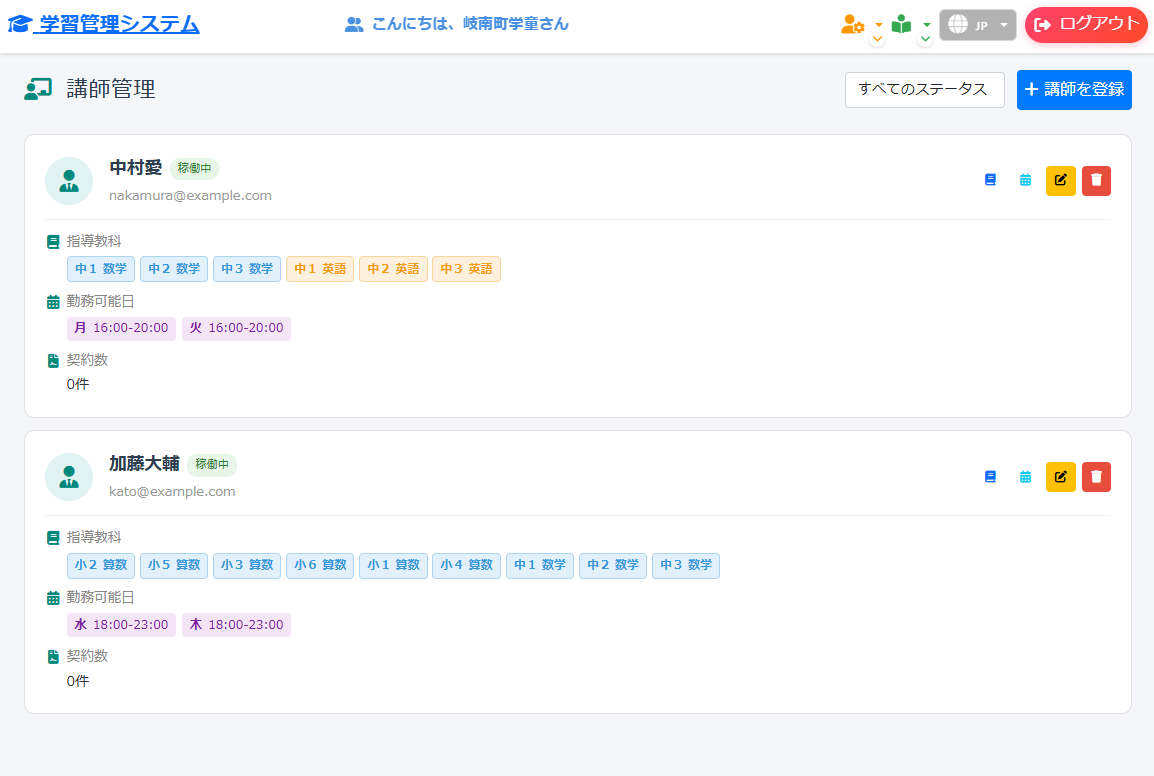The width and height of the screenshot is (1154, 776).
Task: Open the blue book icon for 加藤大輔
Action: coord(991,477)
